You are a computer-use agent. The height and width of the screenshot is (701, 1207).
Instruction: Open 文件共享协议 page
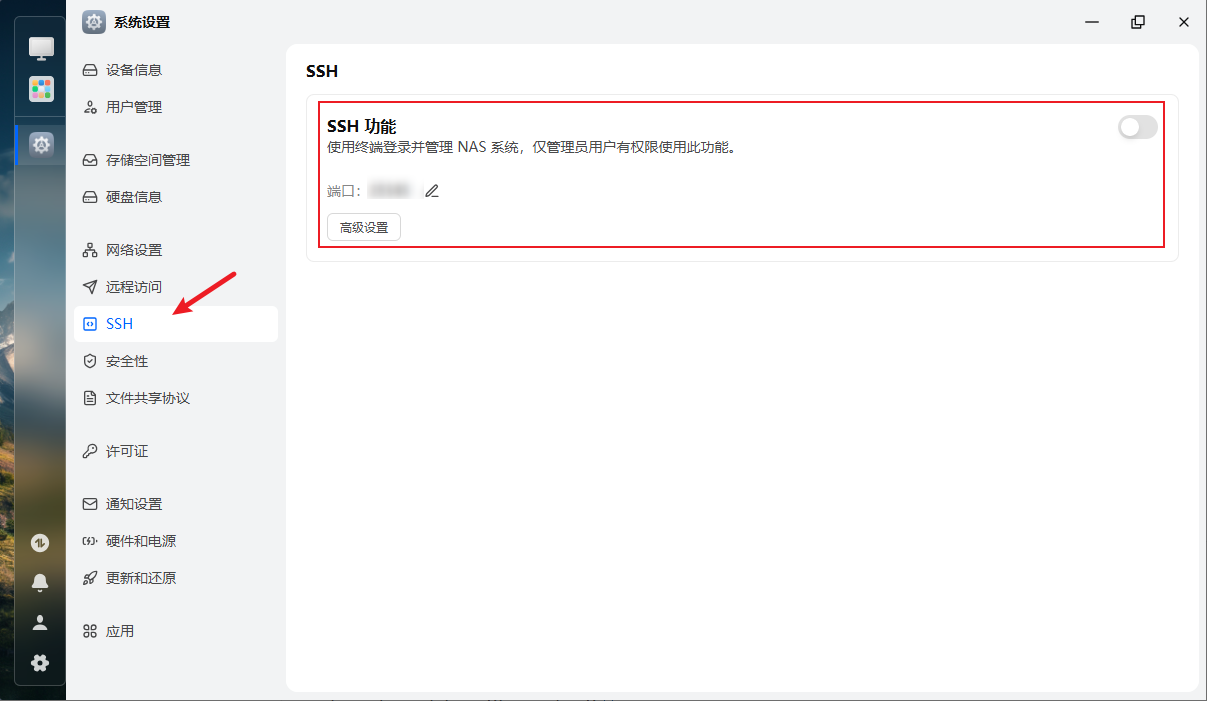(x=148, y=398)
